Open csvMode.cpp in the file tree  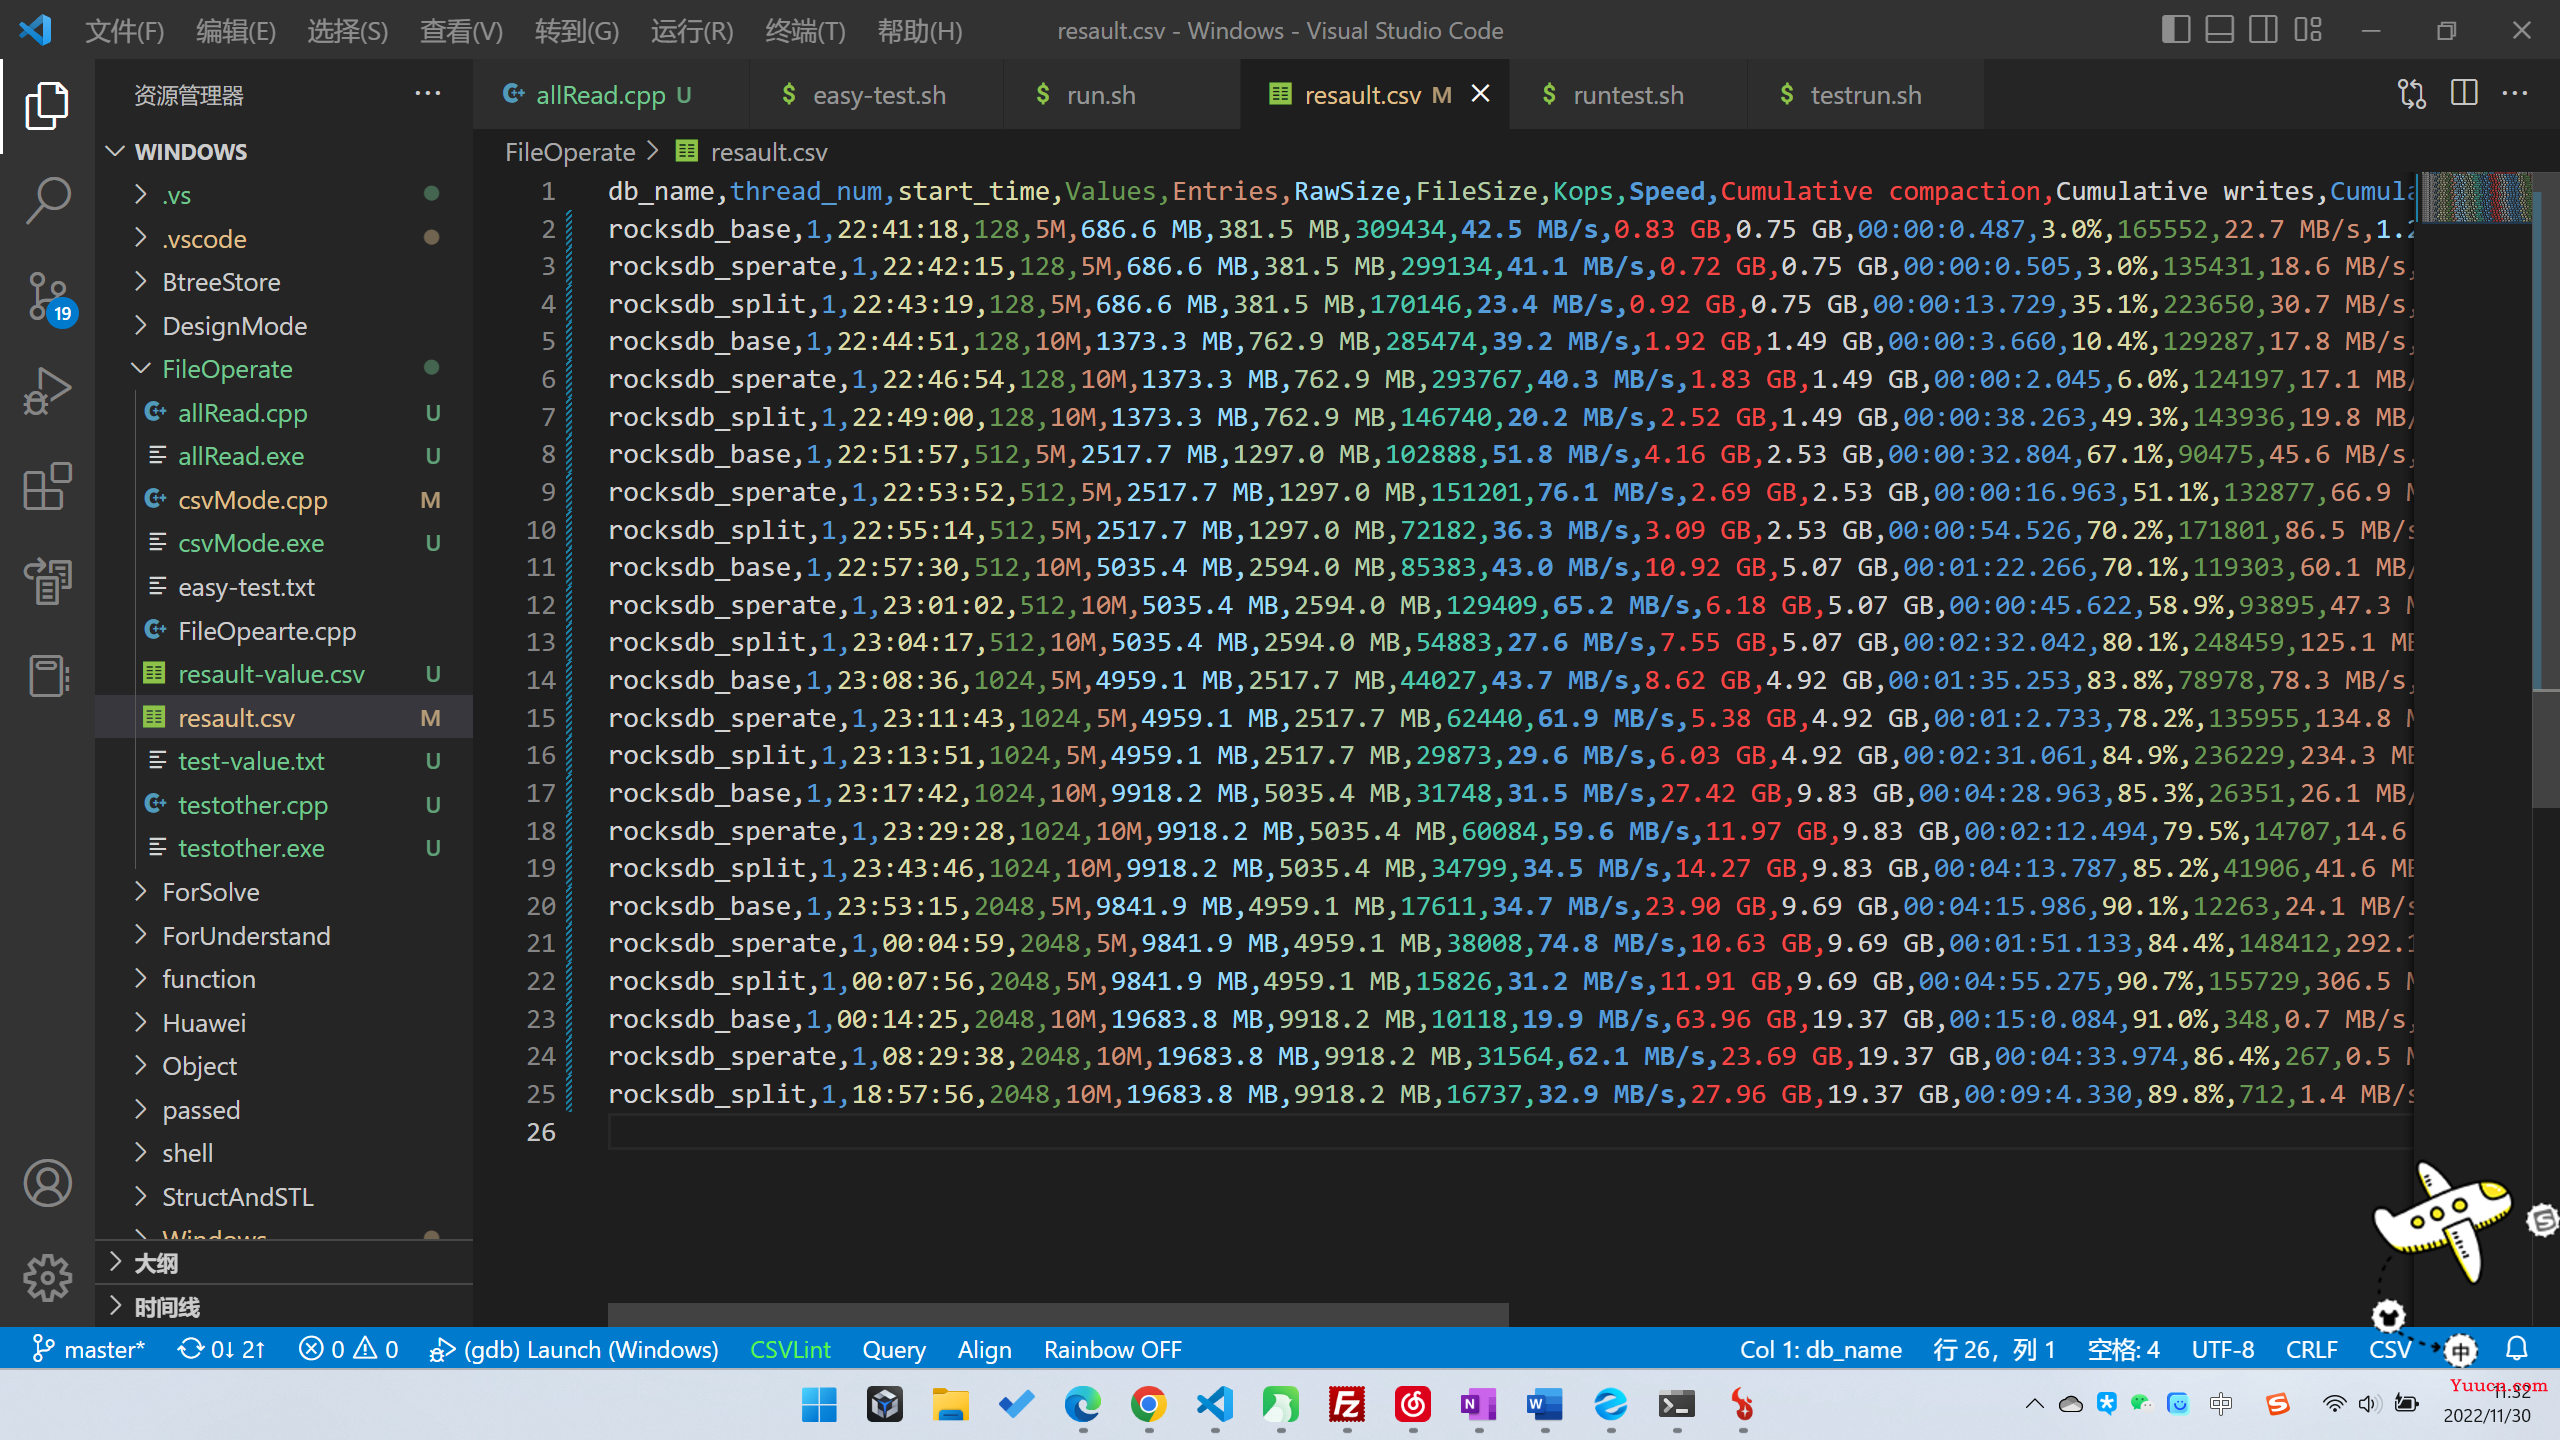[x=285, y=500]
